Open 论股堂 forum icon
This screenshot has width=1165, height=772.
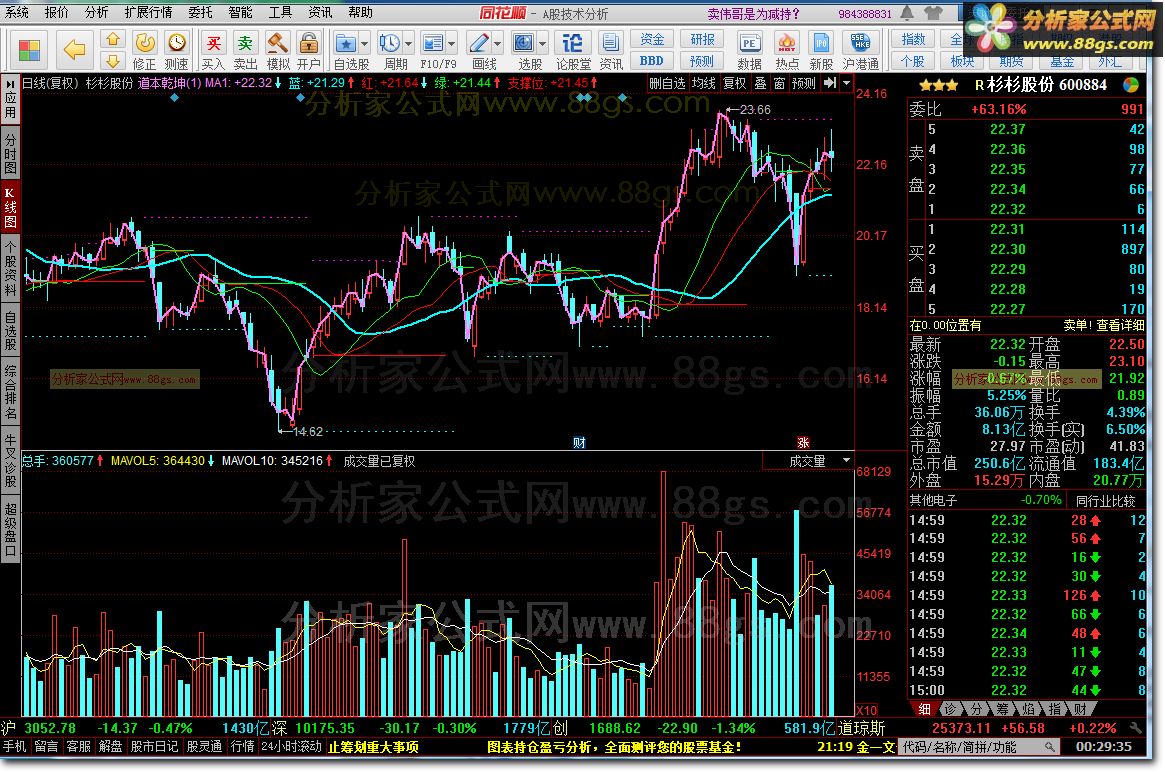pyautogui.click(x=572, y=43)
